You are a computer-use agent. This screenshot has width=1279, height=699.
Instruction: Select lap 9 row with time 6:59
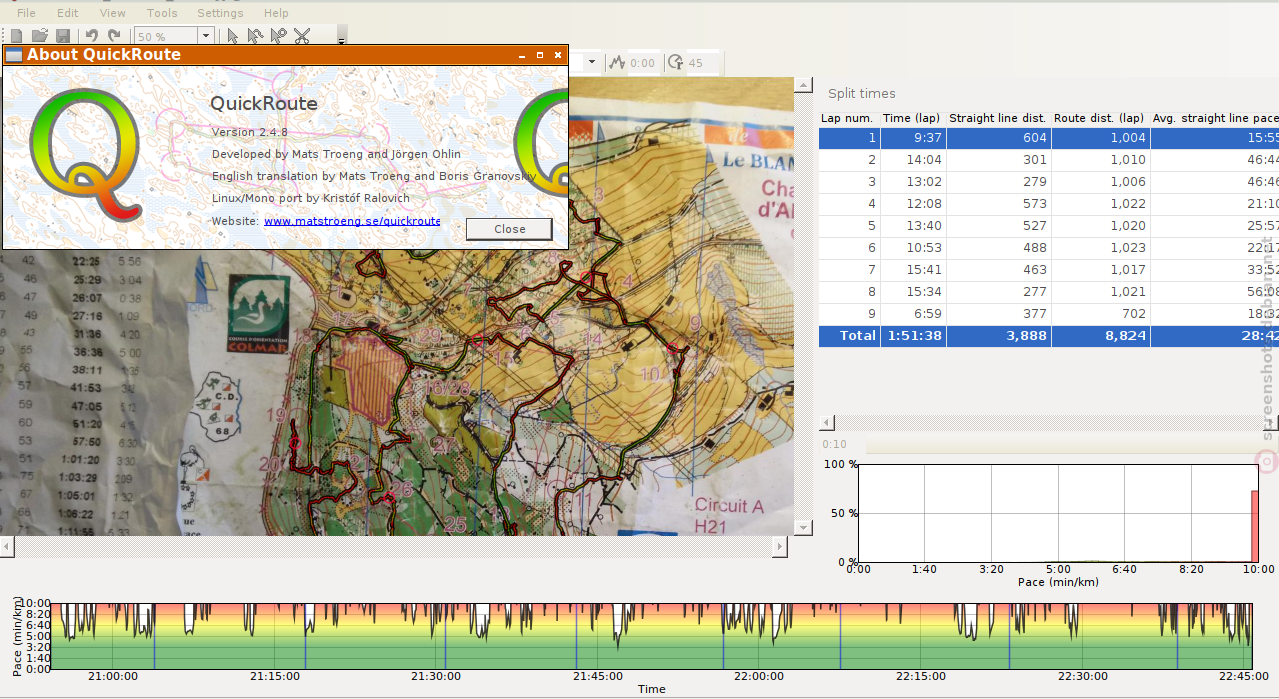[1049, 314]
